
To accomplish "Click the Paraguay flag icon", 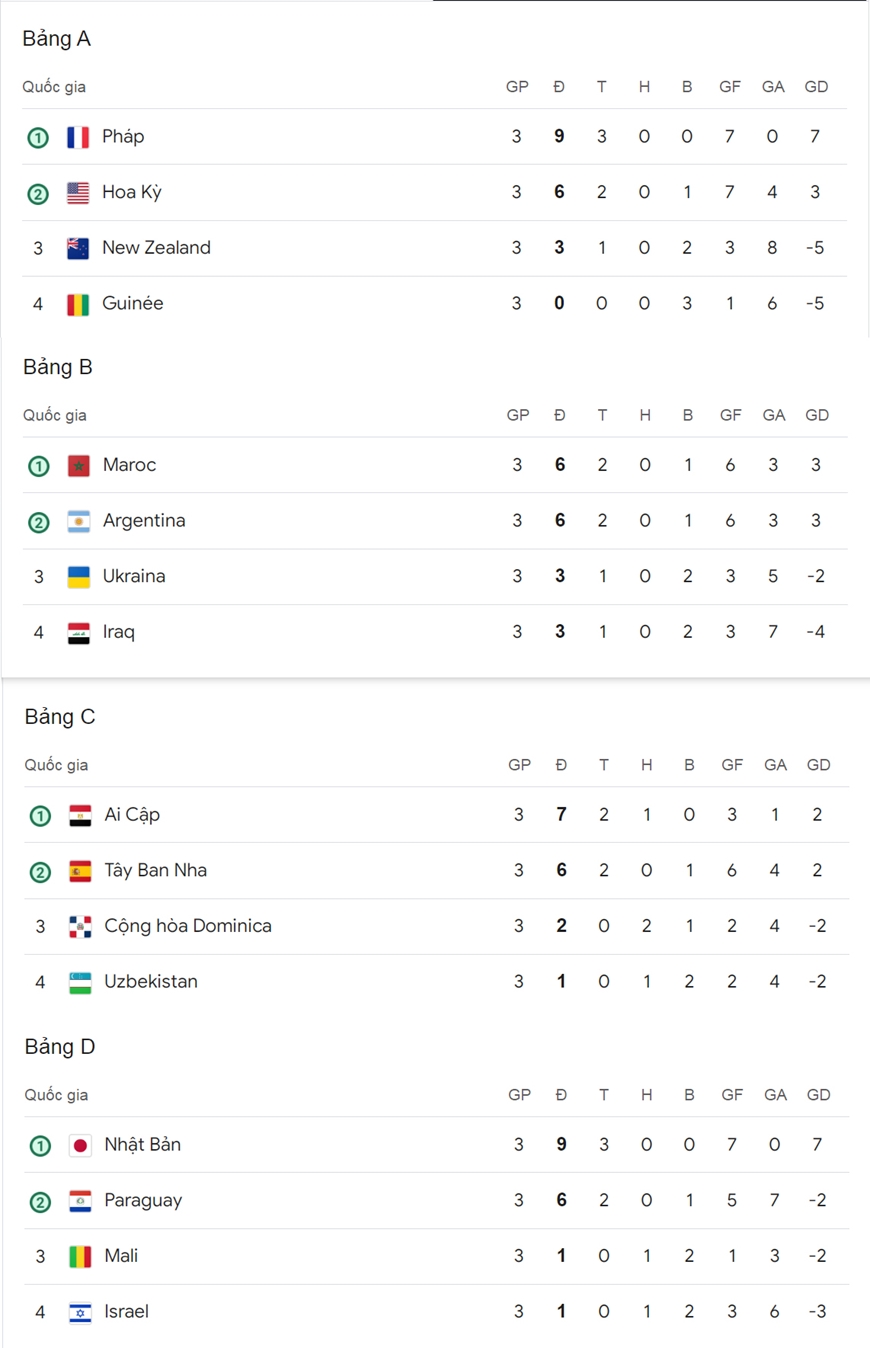I will [x=80, y=1201].
